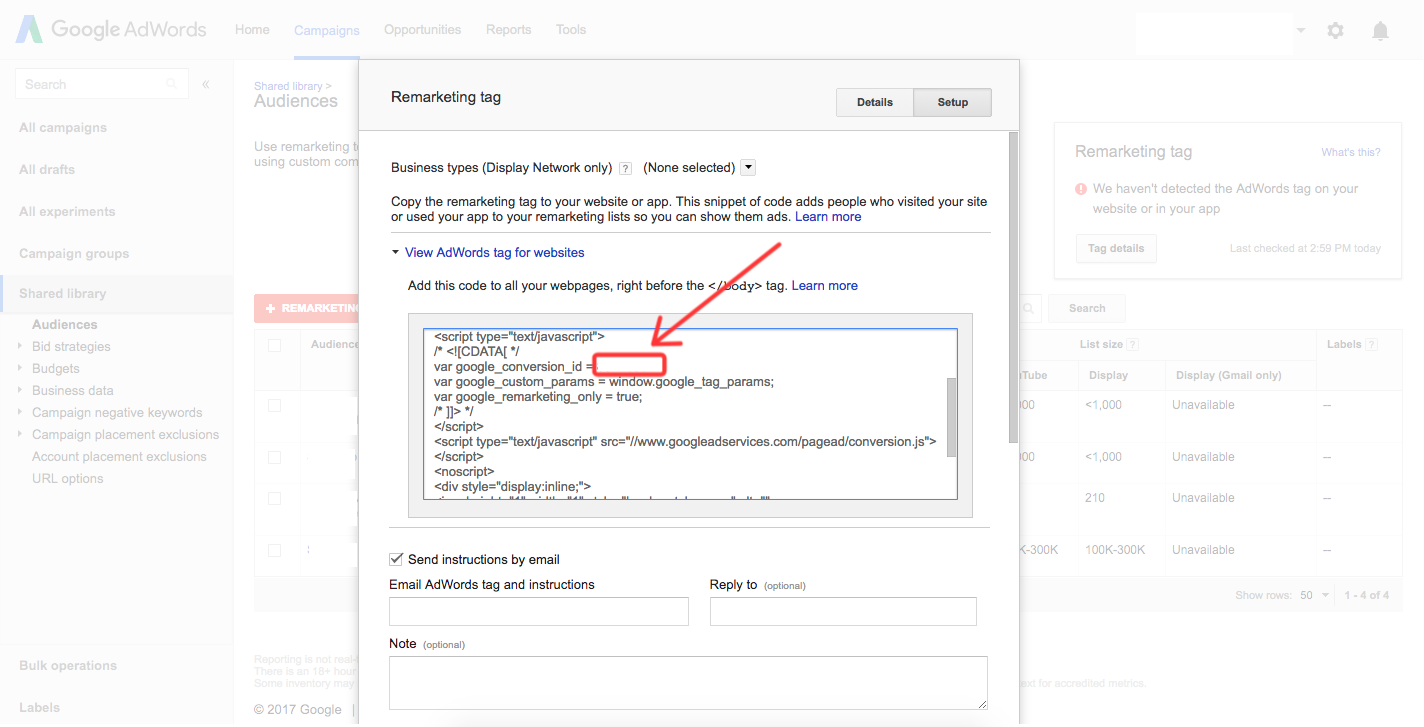Switch to the Setup tab in the dialog
The image size is (1424, 727).
click(953, 102)
